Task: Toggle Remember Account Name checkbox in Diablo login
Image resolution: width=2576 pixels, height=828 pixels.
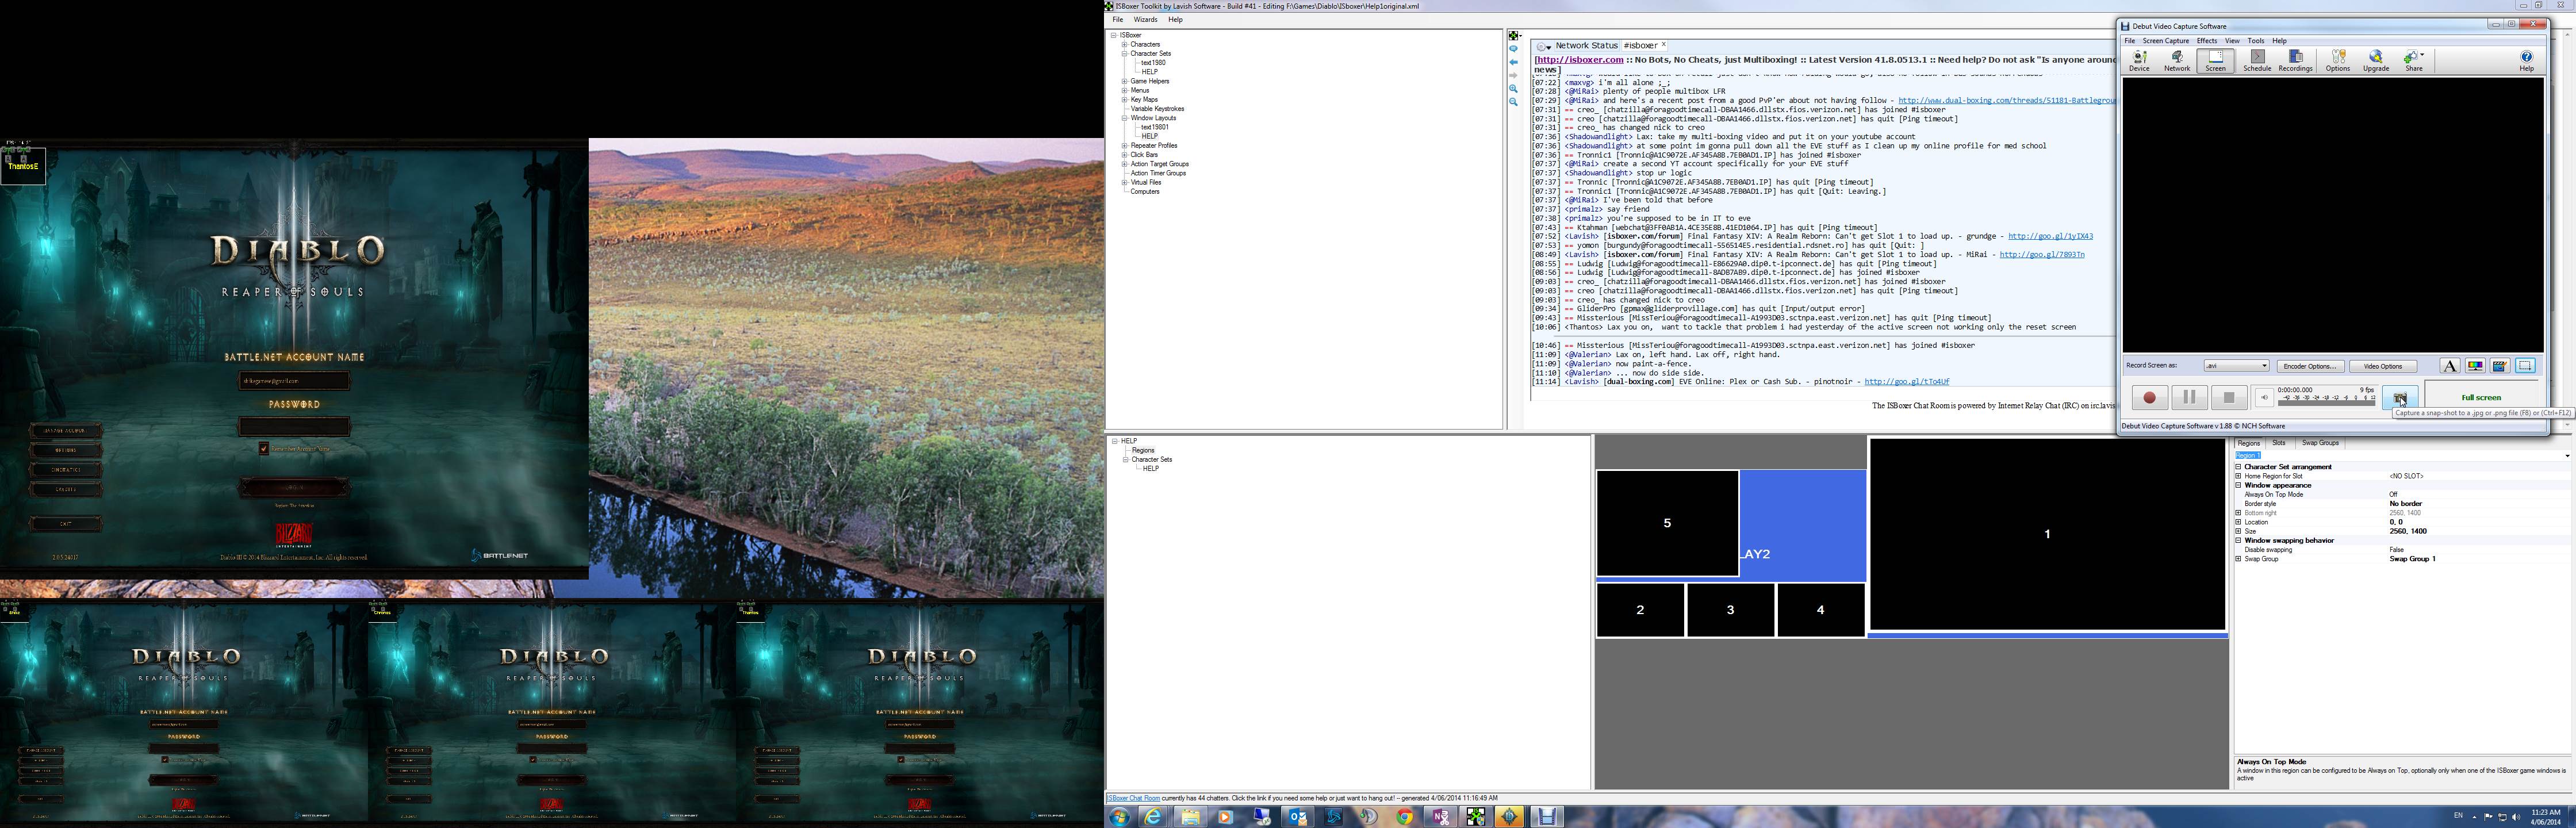Action: (264, 449)
